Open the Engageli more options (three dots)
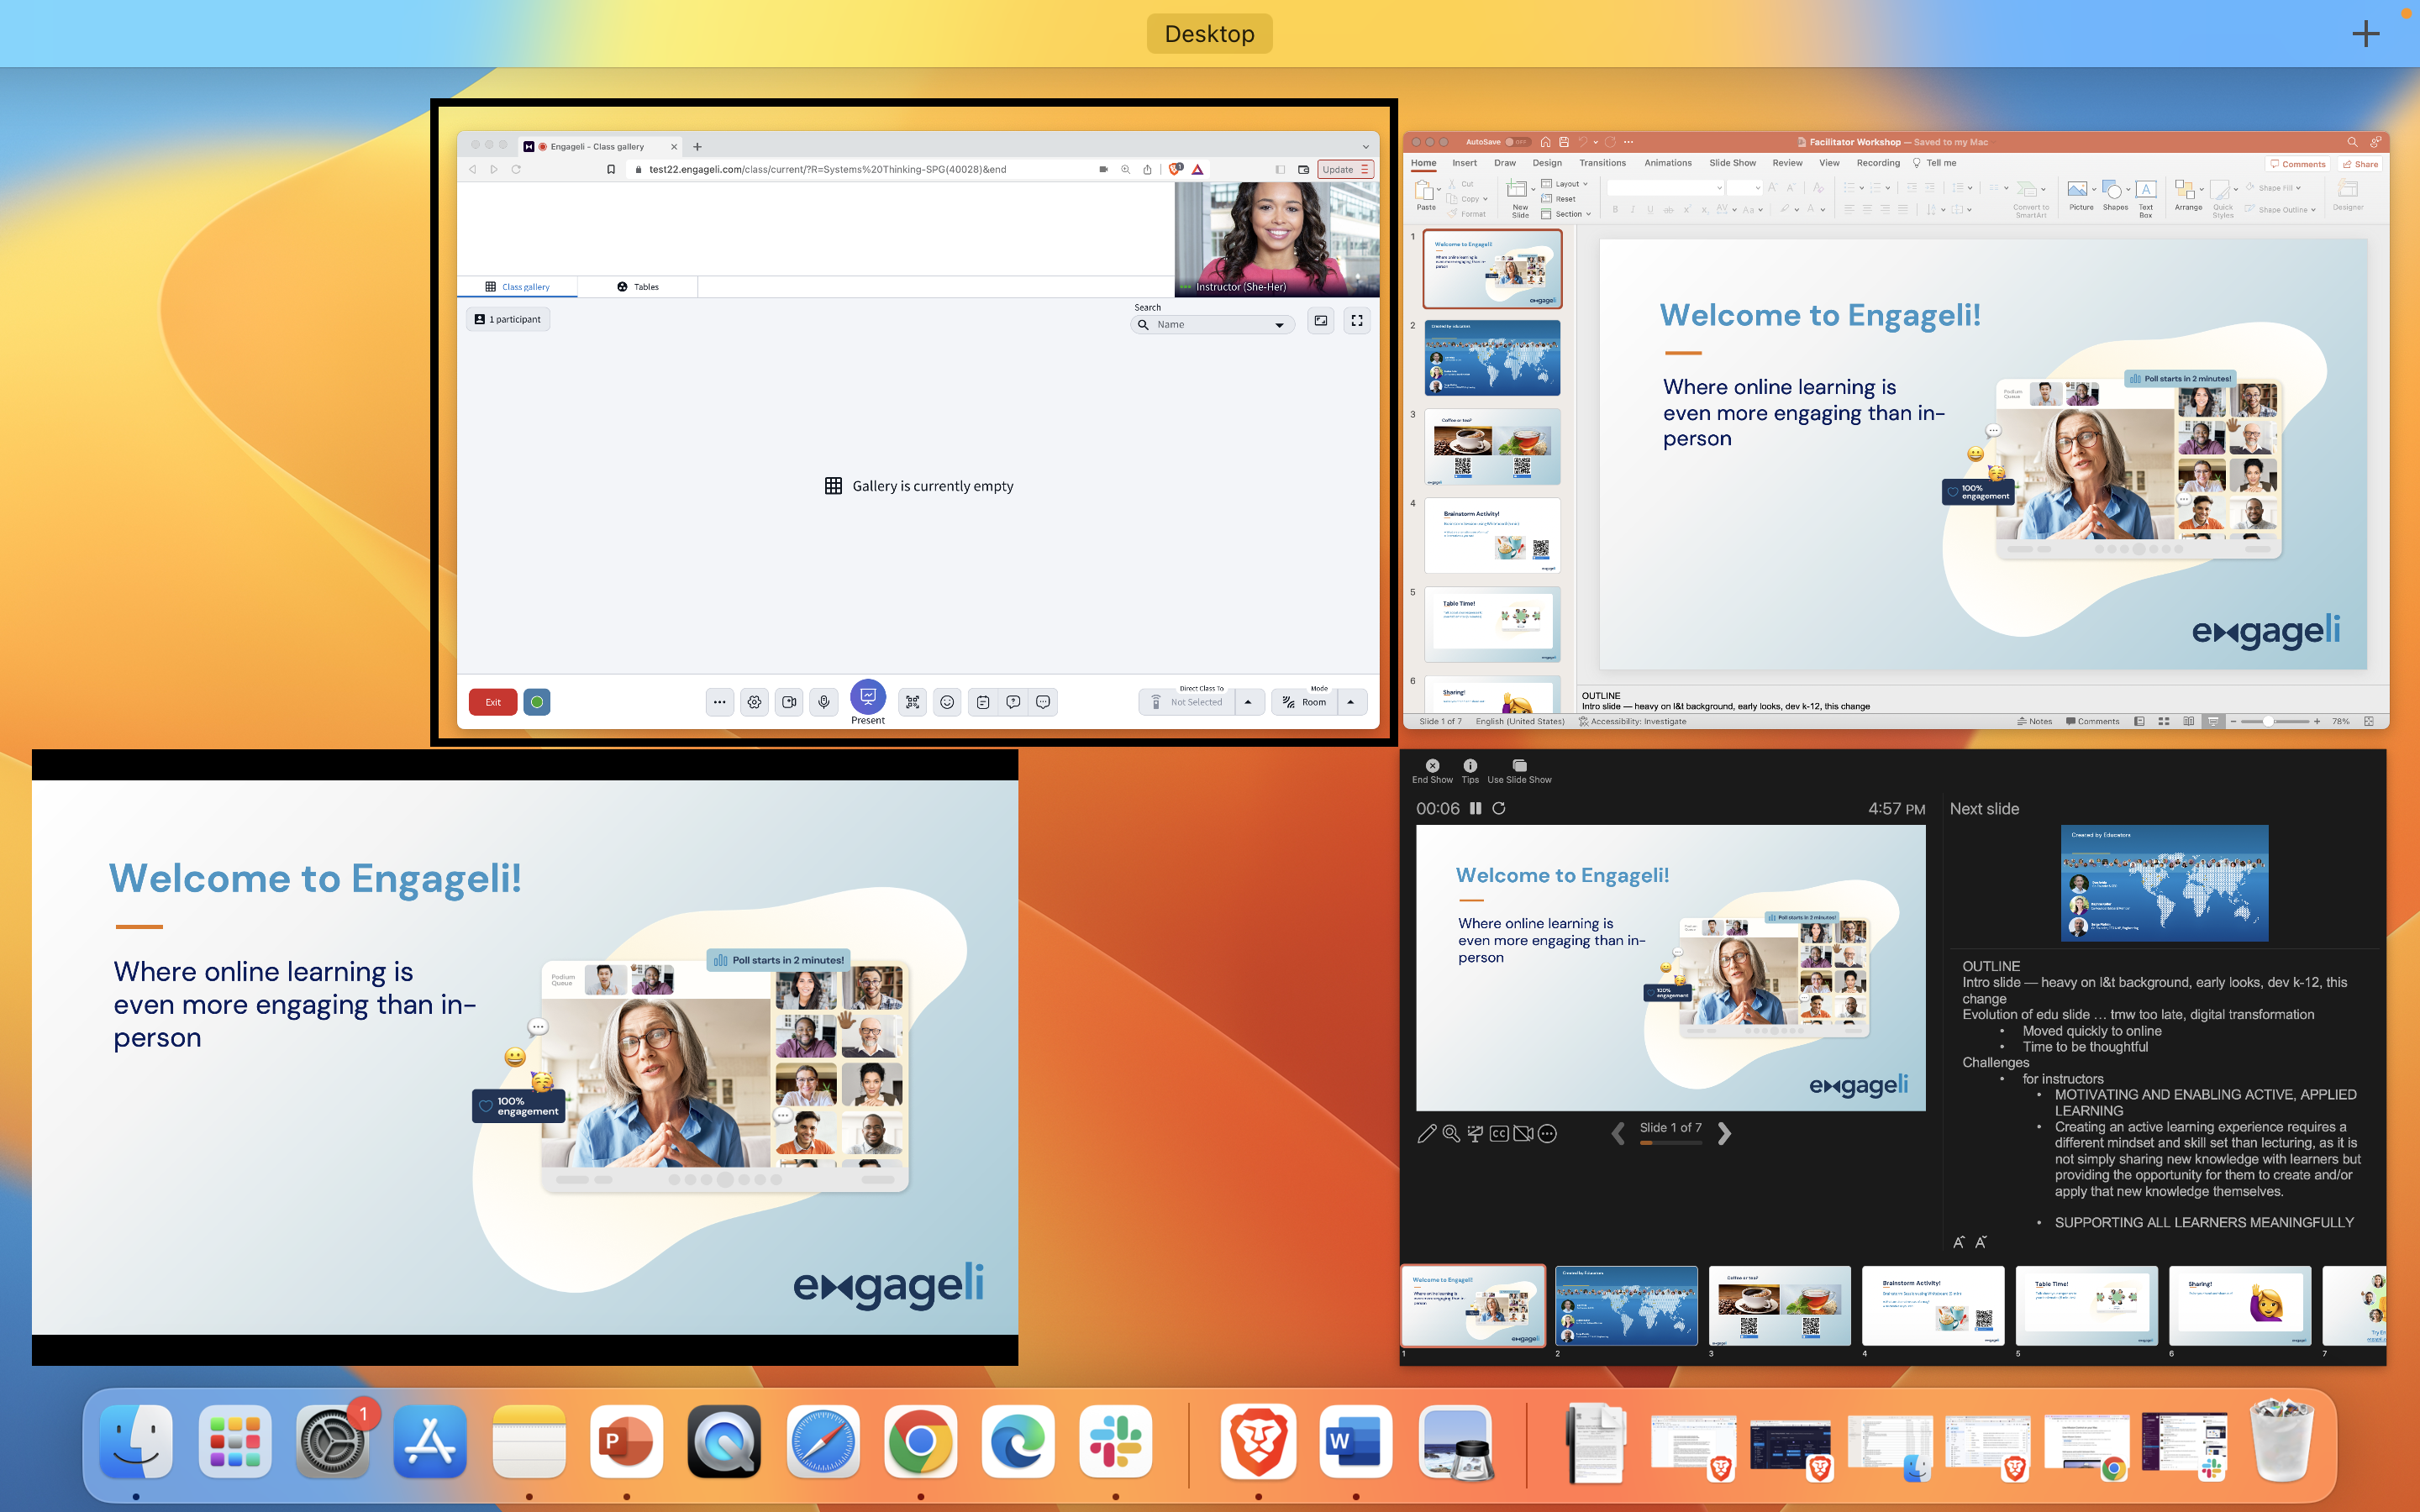The height and width of the screenshot is (1512, 2420). pyautogui.click(x=719, y=702)
